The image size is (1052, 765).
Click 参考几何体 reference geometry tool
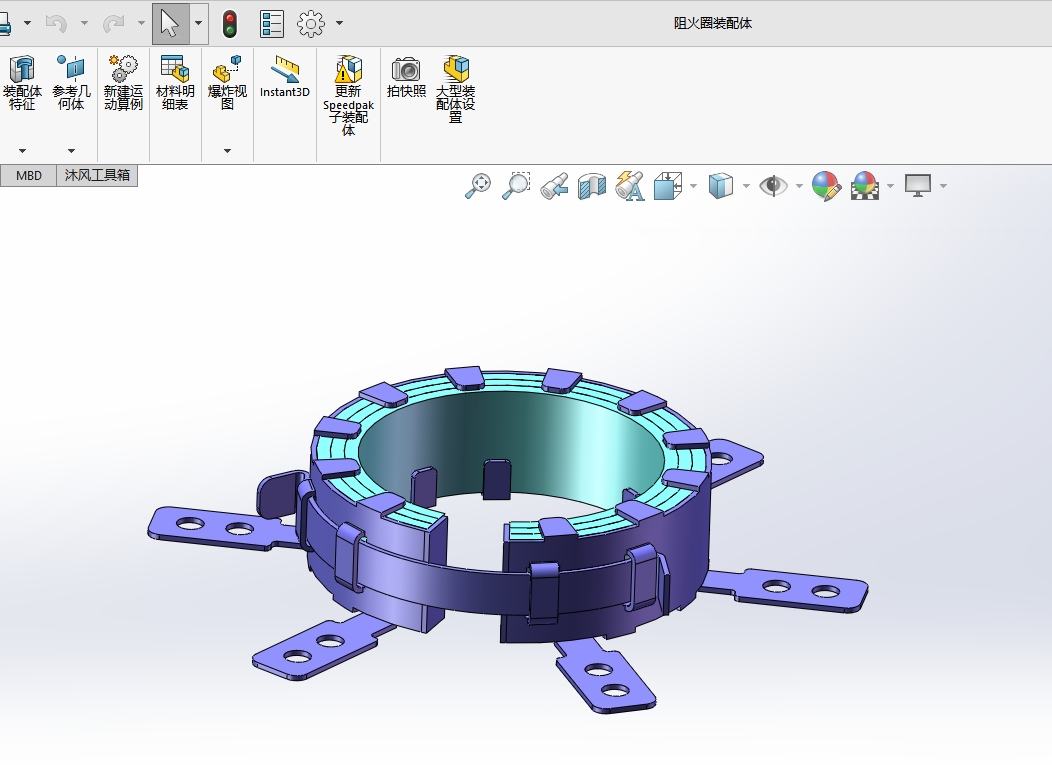tap(71, 83)
